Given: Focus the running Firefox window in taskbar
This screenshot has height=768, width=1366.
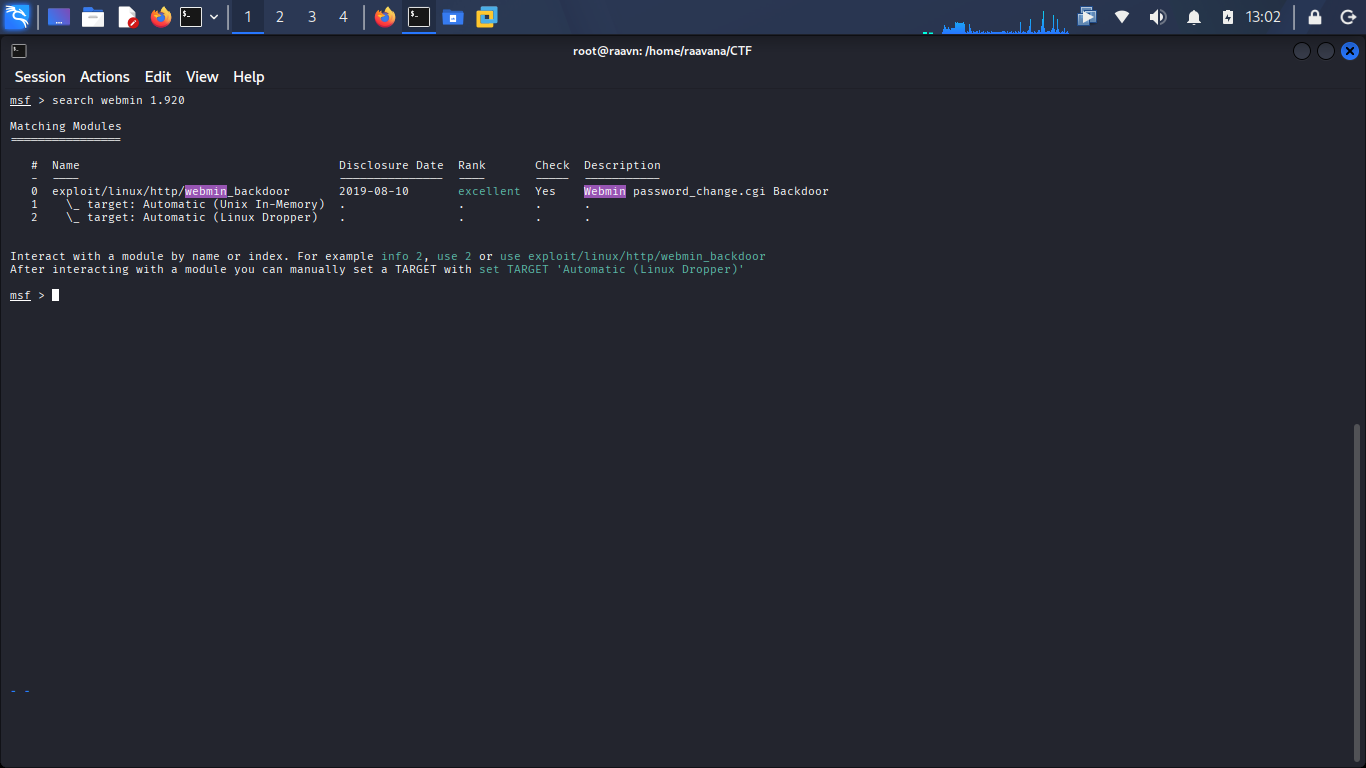Looking at the screenshot, I should (x=385, y=17).
